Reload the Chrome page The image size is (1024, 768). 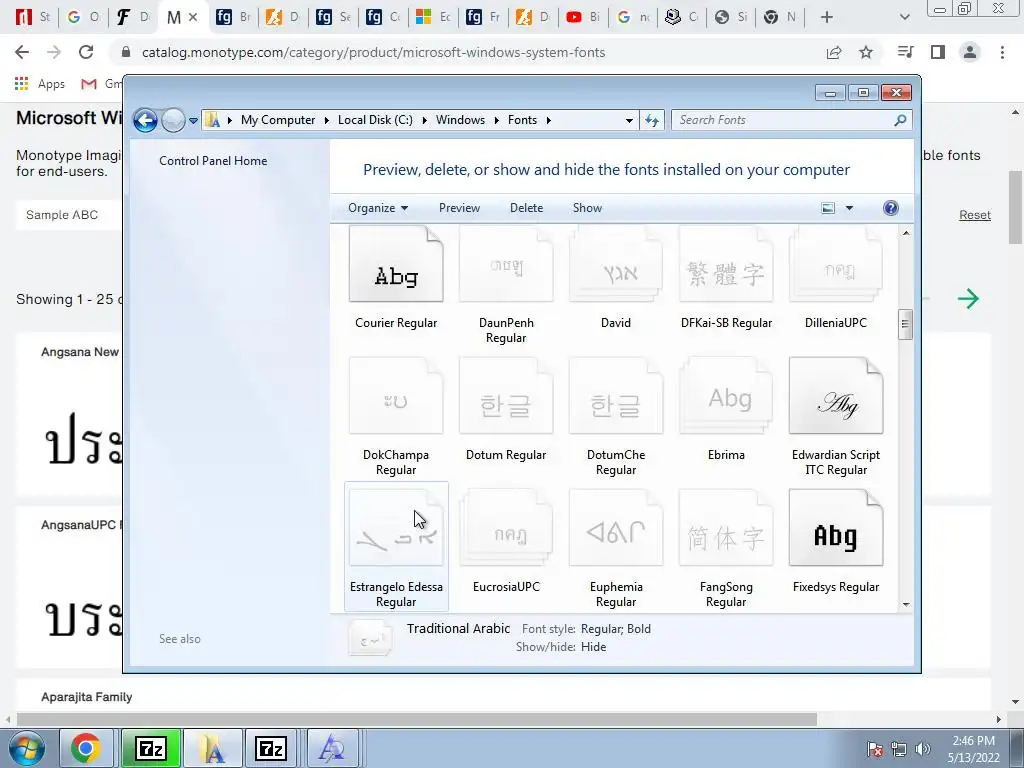tap(86, 52)
